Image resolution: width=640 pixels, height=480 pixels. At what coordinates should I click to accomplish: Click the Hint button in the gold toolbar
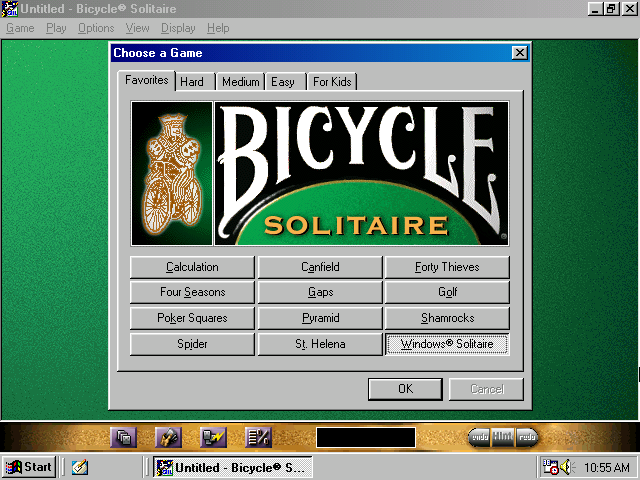tap(503, 437)
